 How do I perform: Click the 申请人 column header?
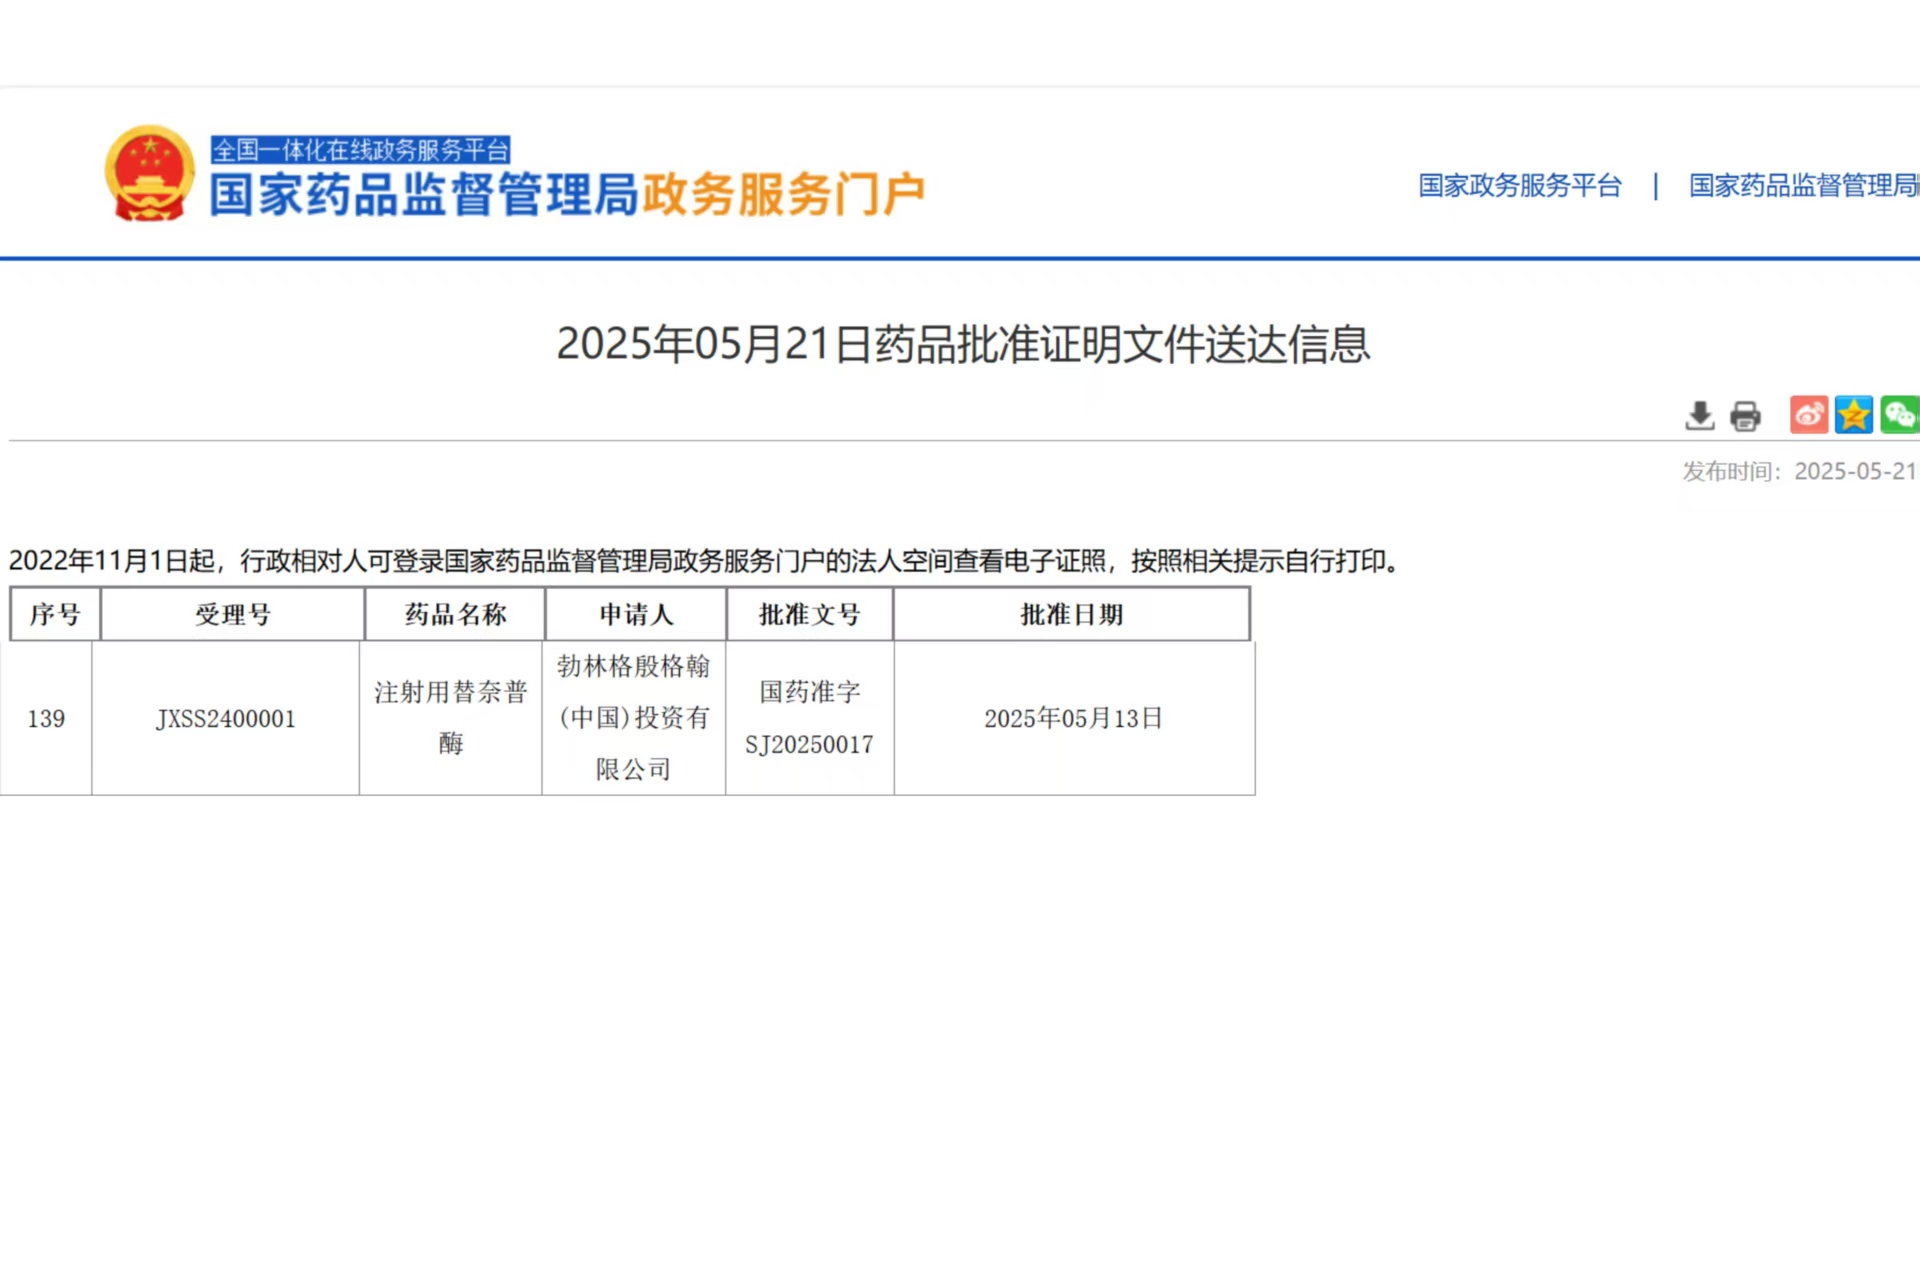click(636, 614)
